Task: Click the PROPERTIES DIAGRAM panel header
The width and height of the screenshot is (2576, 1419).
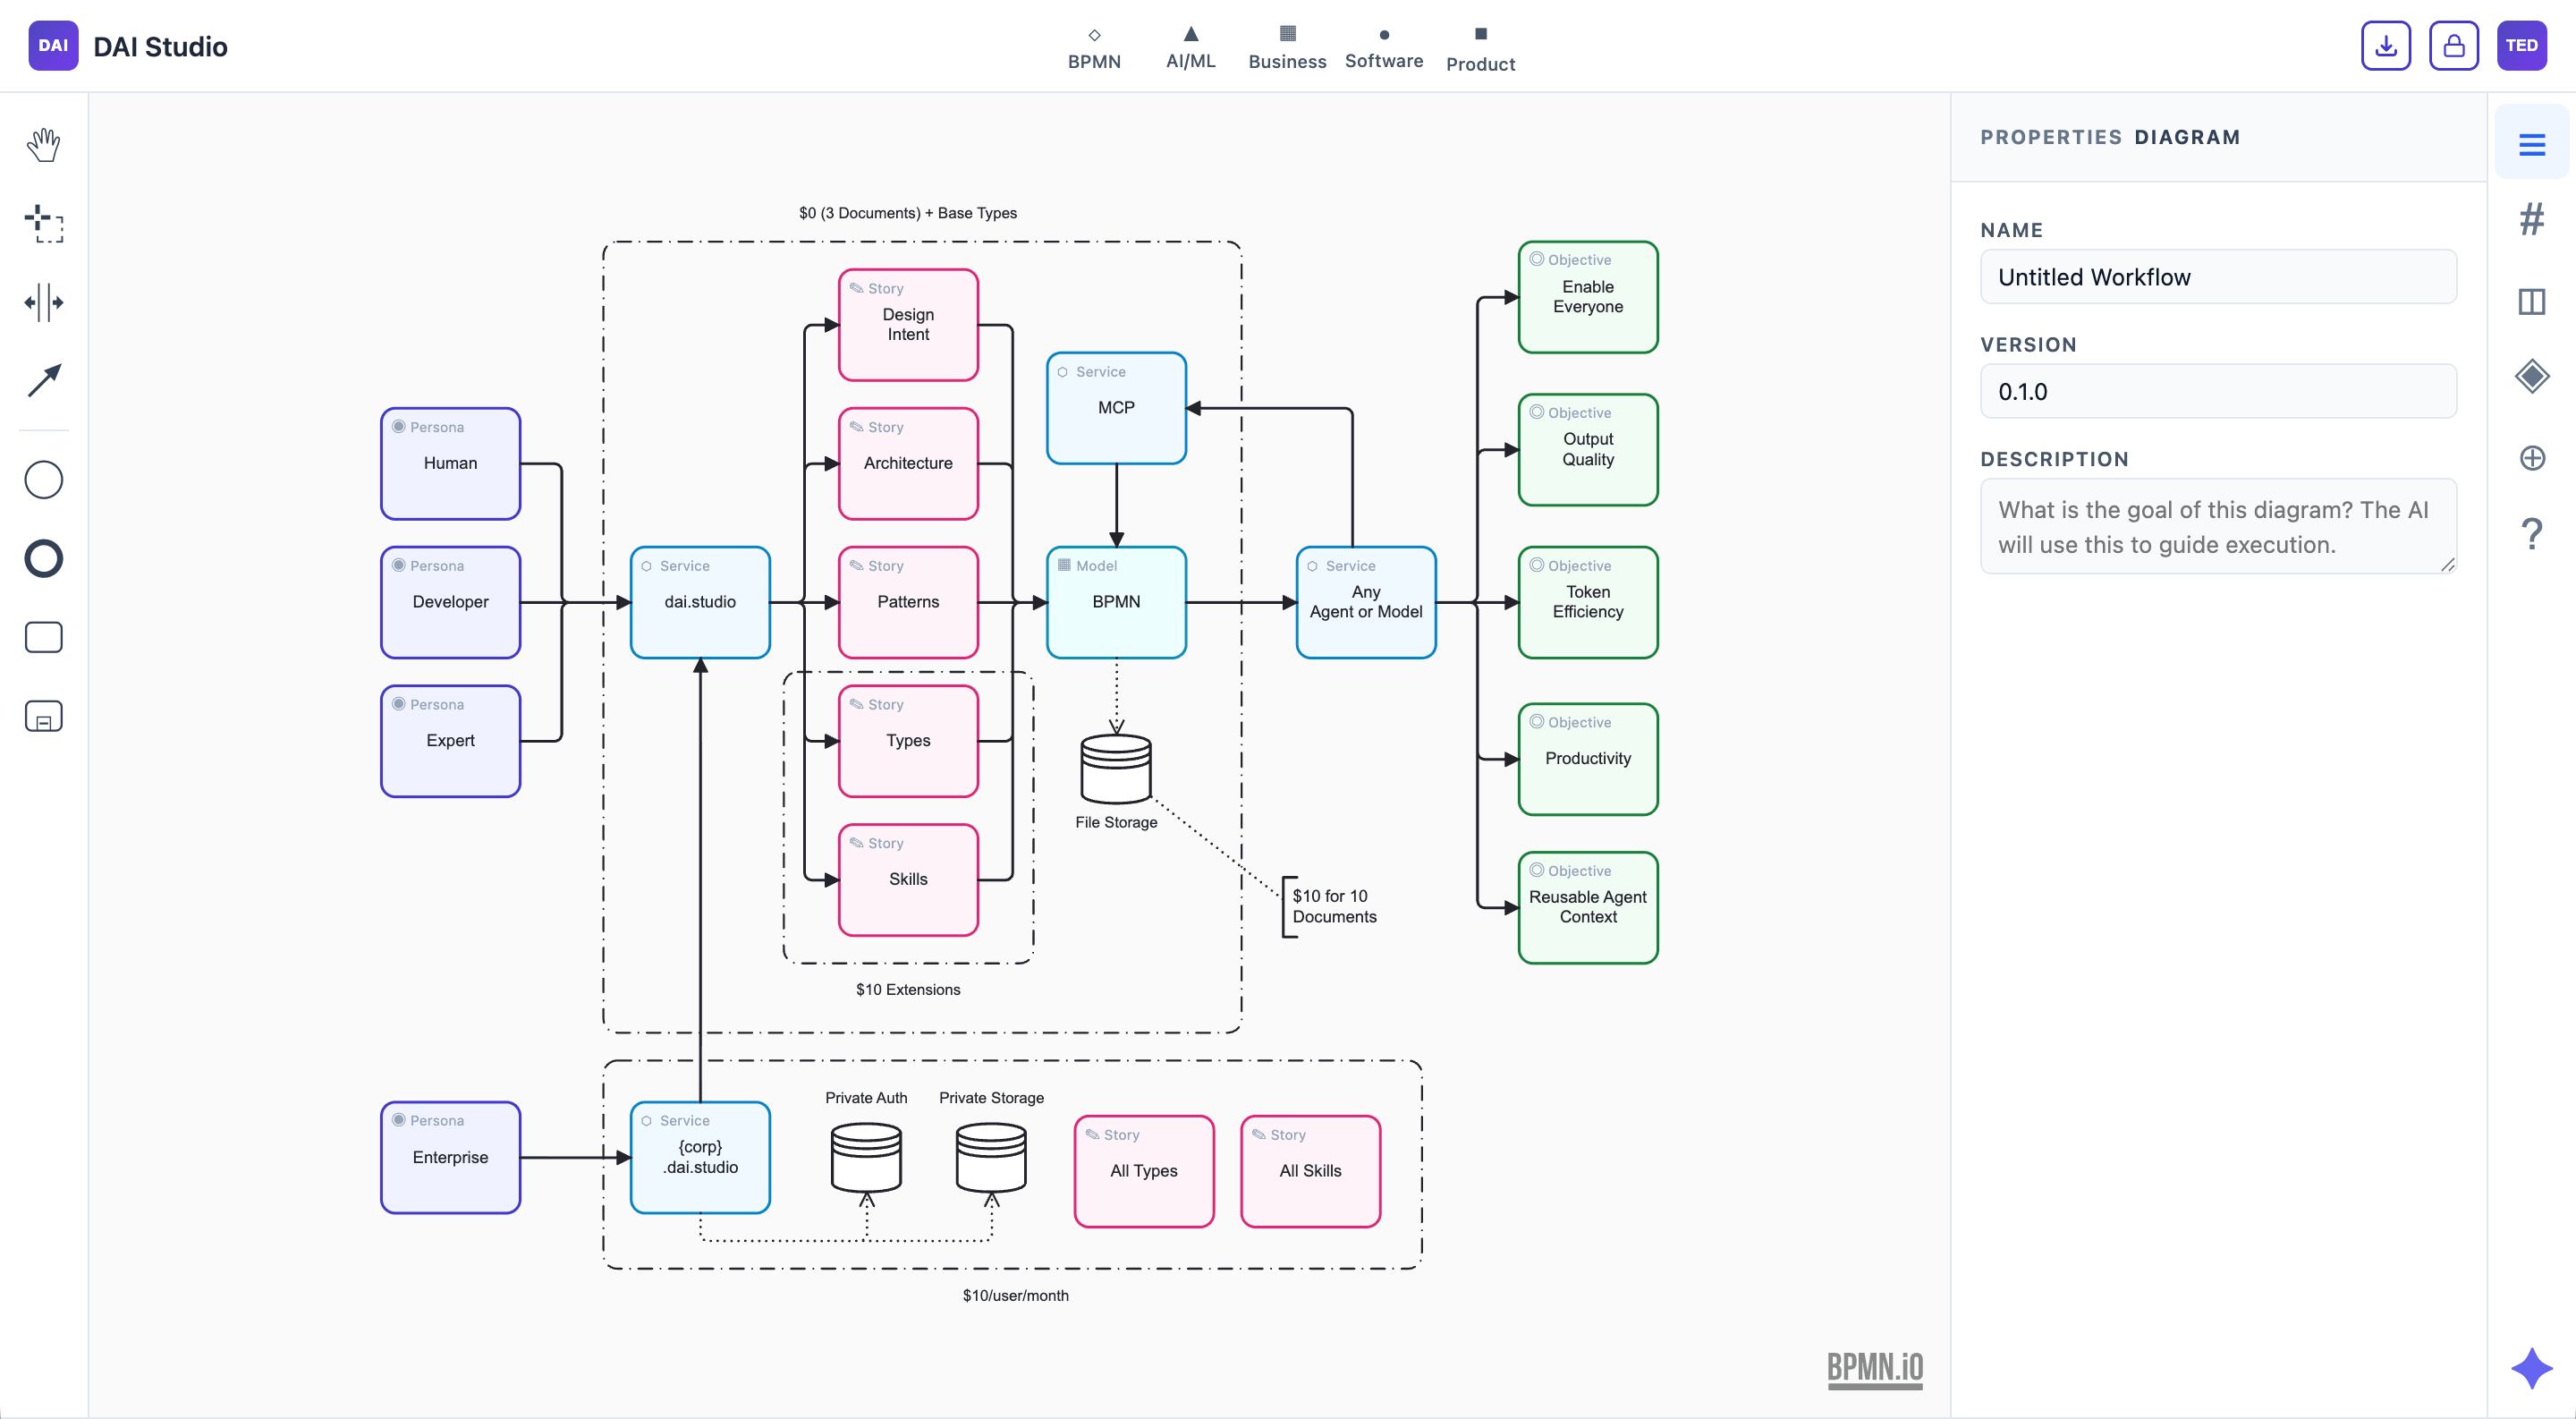Action: (x=2110, y=137)
